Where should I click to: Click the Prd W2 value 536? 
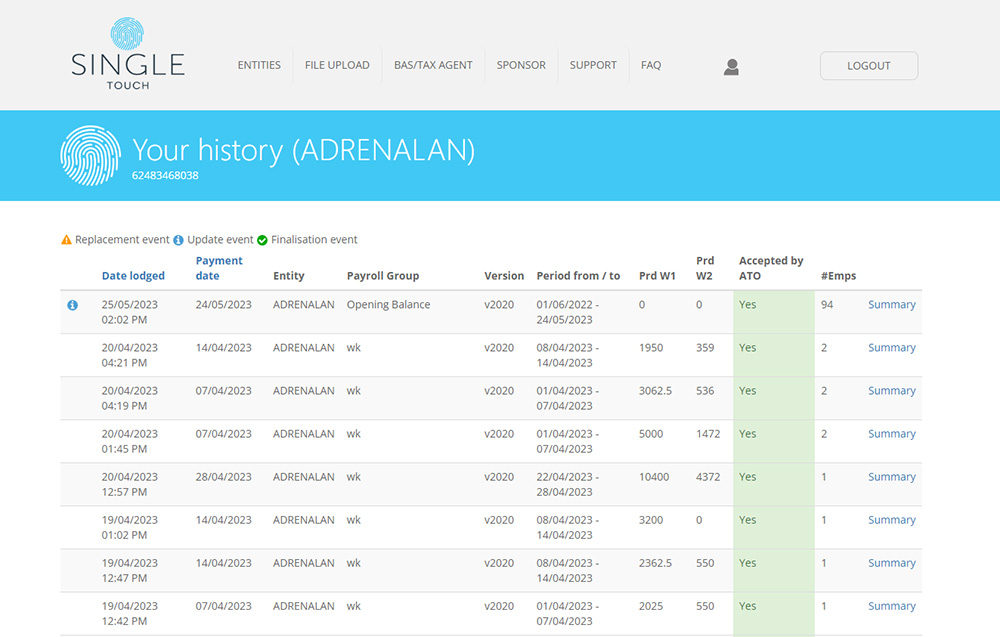coord(705,391)
